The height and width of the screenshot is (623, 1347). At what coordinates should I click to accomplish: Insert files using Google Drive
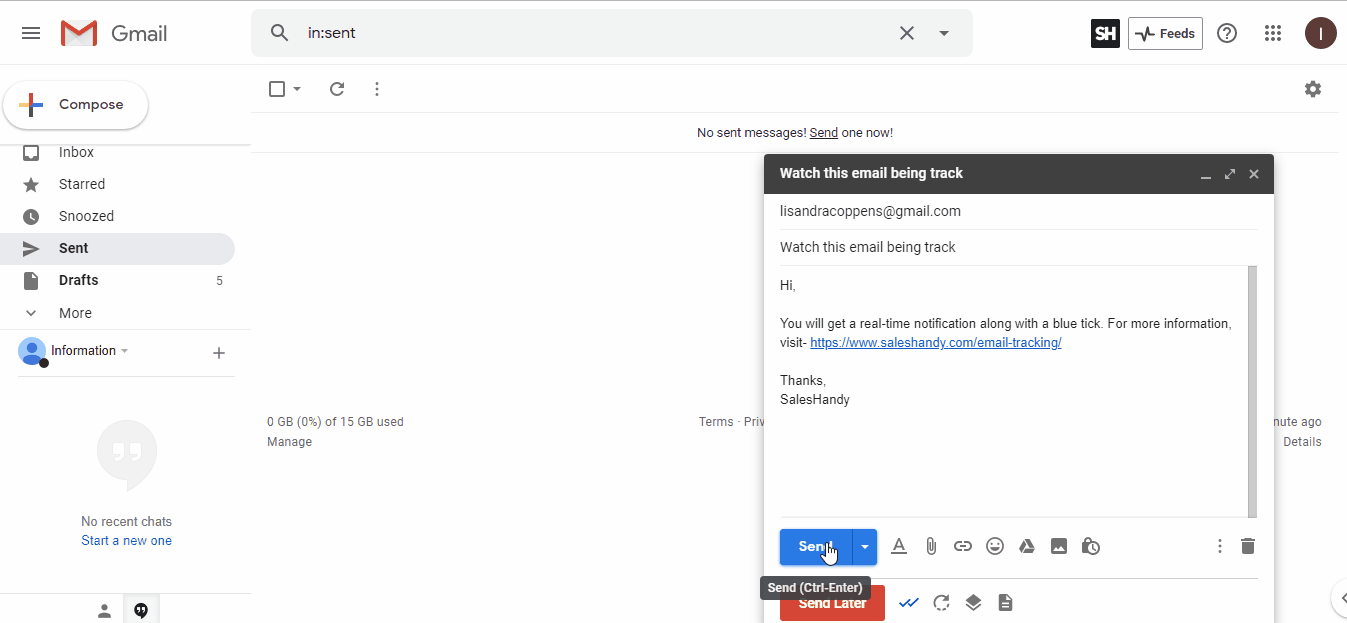click(x=1027, y=545)
